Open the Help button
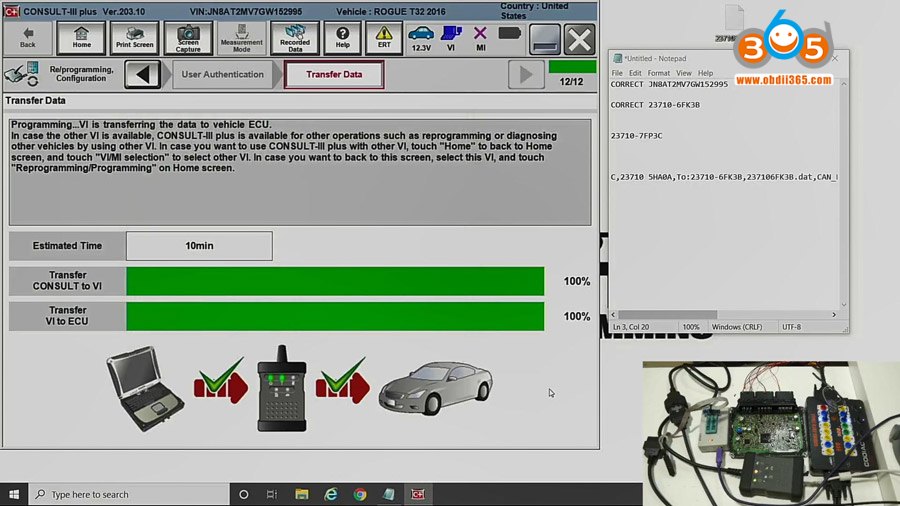 (343, 38)
